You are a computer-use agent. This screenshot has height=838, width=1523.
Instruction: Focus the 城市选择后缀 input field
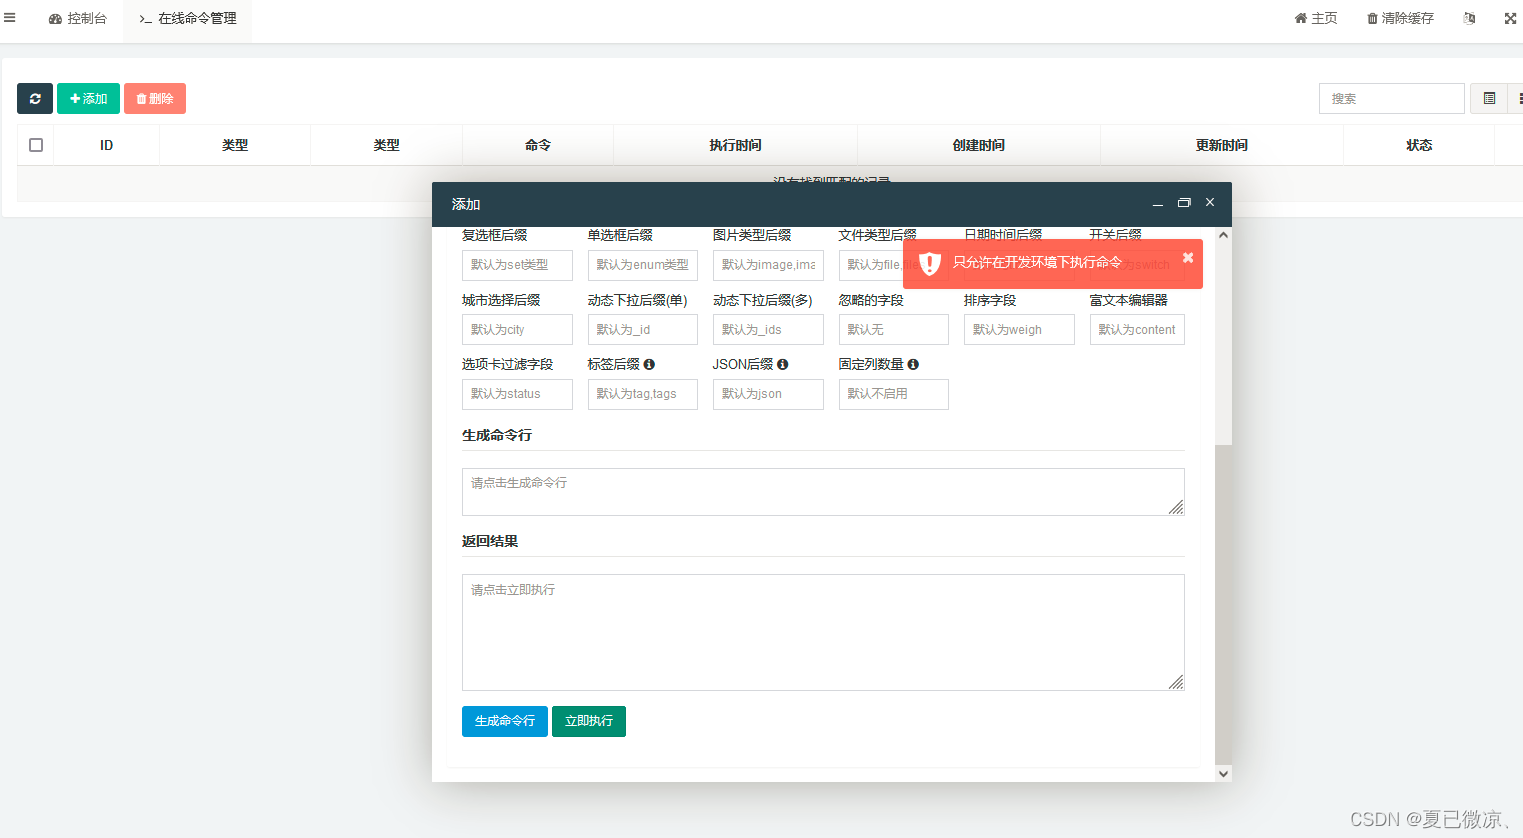(517, 330)
